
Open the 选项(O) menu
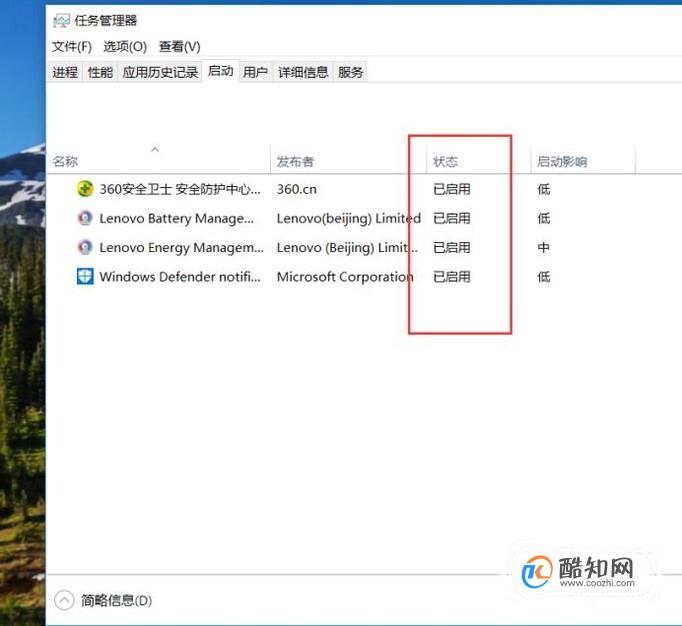[125, 47]
